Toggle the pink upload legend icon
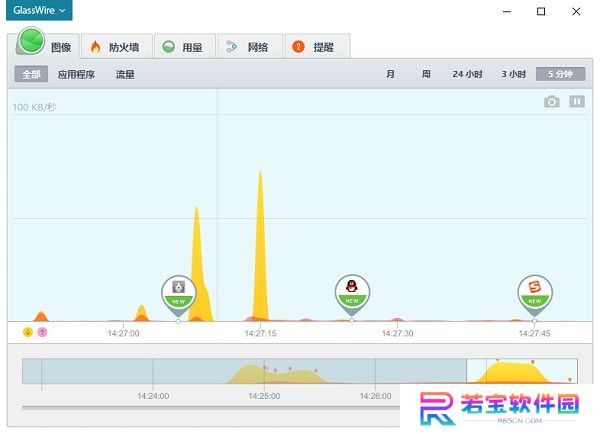This screenshot has height=434, width=600. pyautogui.click(x=42, y=332)
